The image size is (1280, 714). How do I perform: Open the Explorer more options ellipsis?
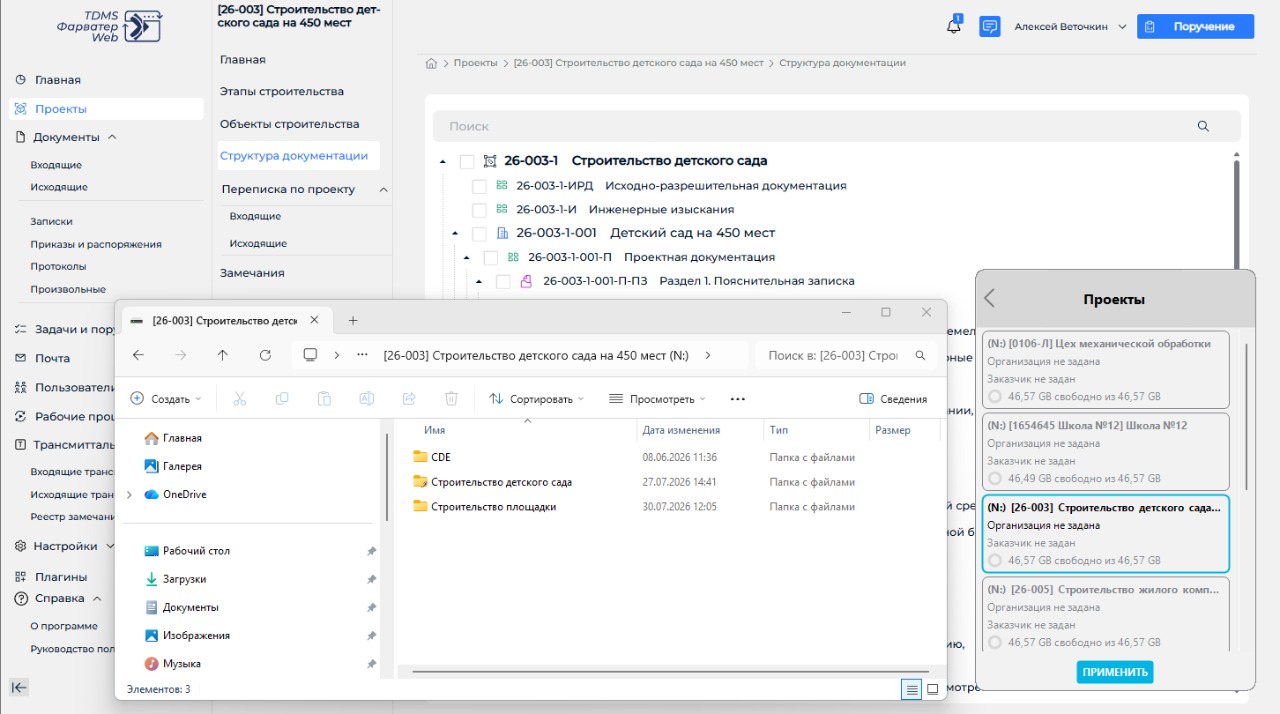coord(738,398)
